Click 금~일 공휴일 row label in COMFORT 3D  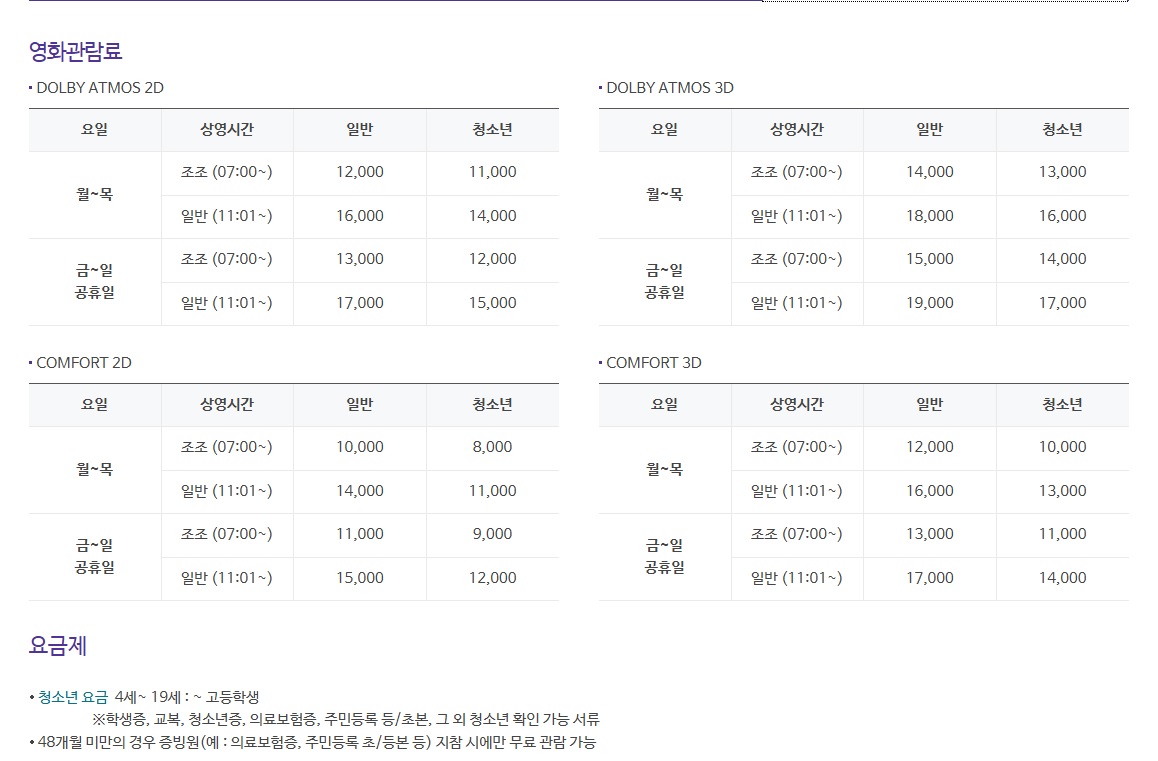[665, 556]
